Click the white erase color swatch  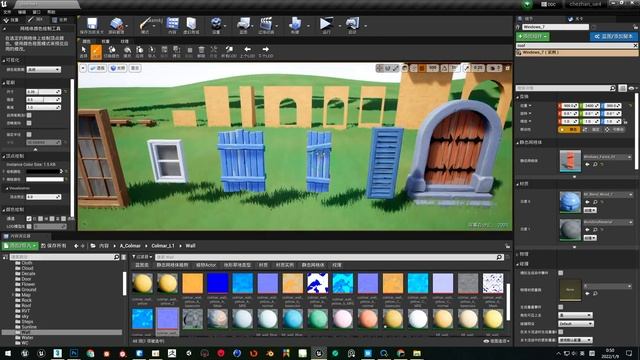click(45, 179)
